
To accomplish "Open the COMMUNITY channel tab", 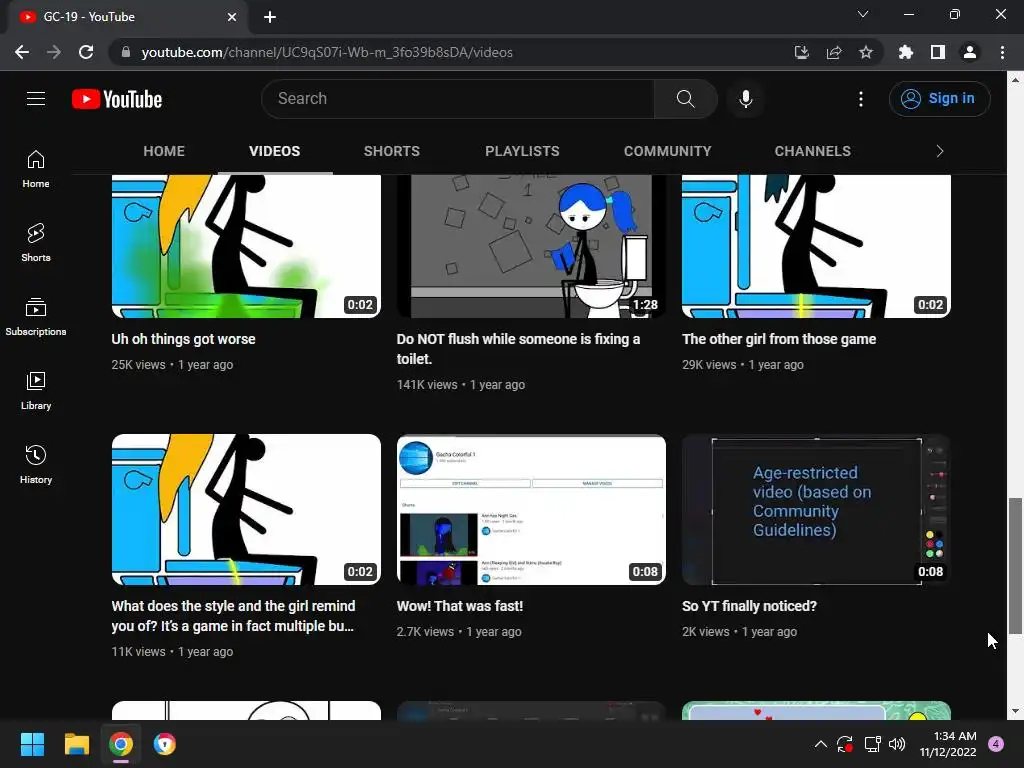I will pyautogui.click(x=667, y=151).
